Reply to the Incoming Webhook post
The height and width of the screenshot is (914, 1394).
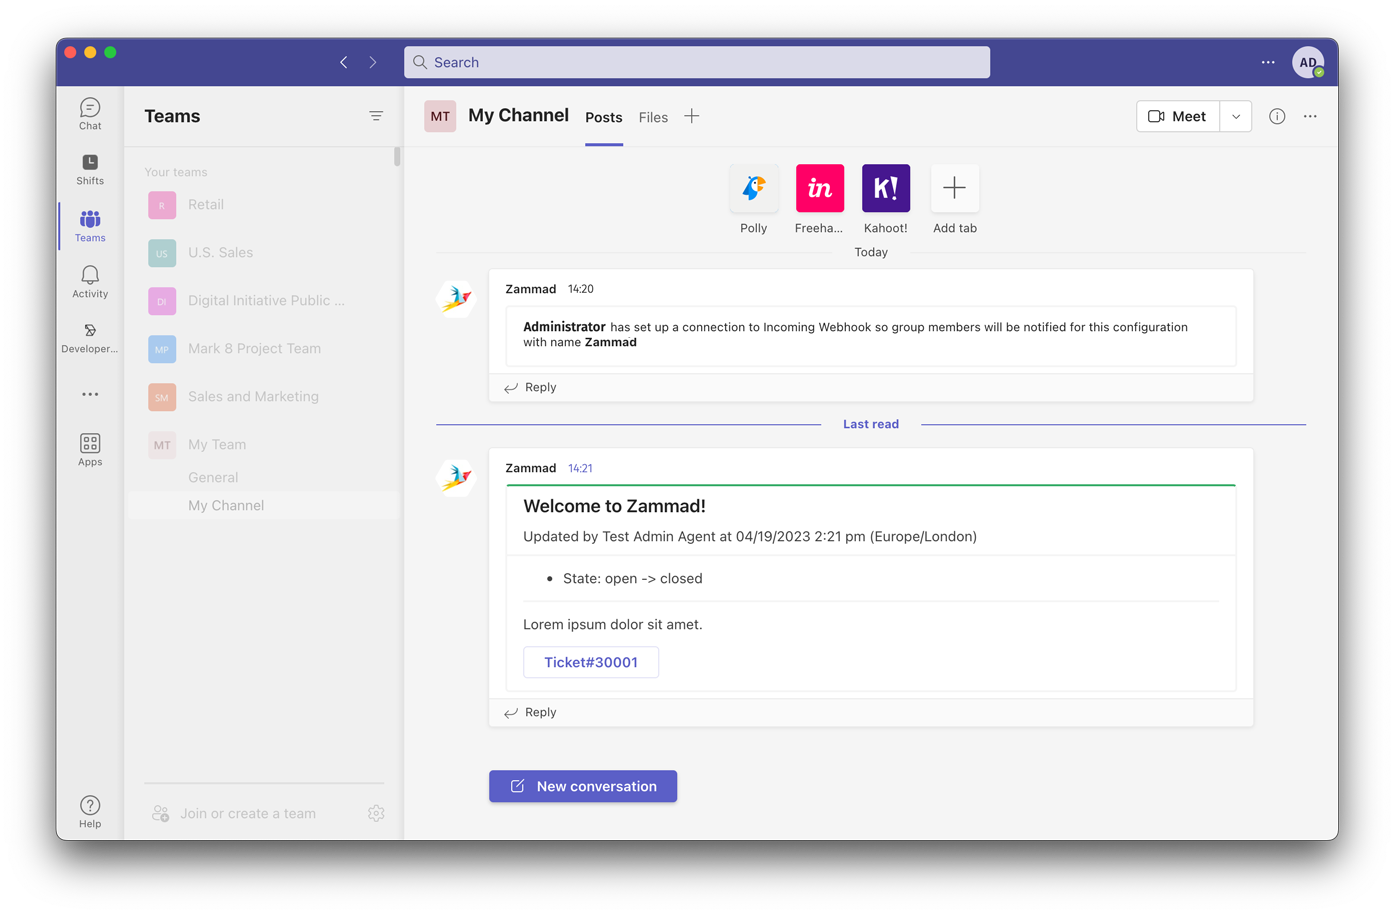click(x=531, y=387)
